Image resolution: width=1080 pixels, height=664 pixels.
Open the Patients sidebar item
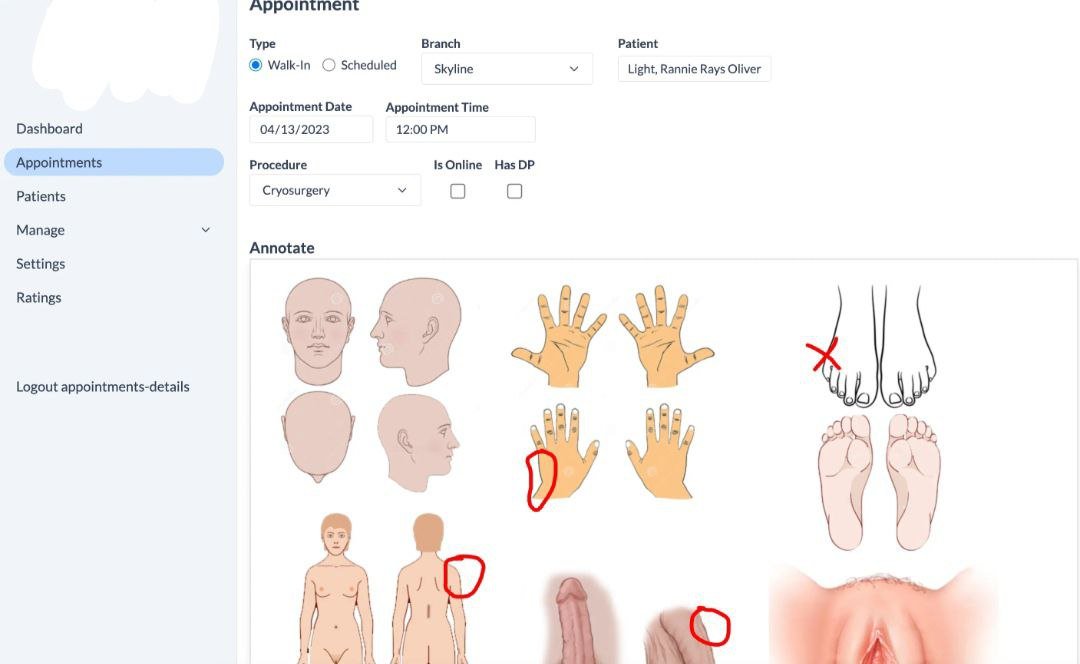(41, 196)
